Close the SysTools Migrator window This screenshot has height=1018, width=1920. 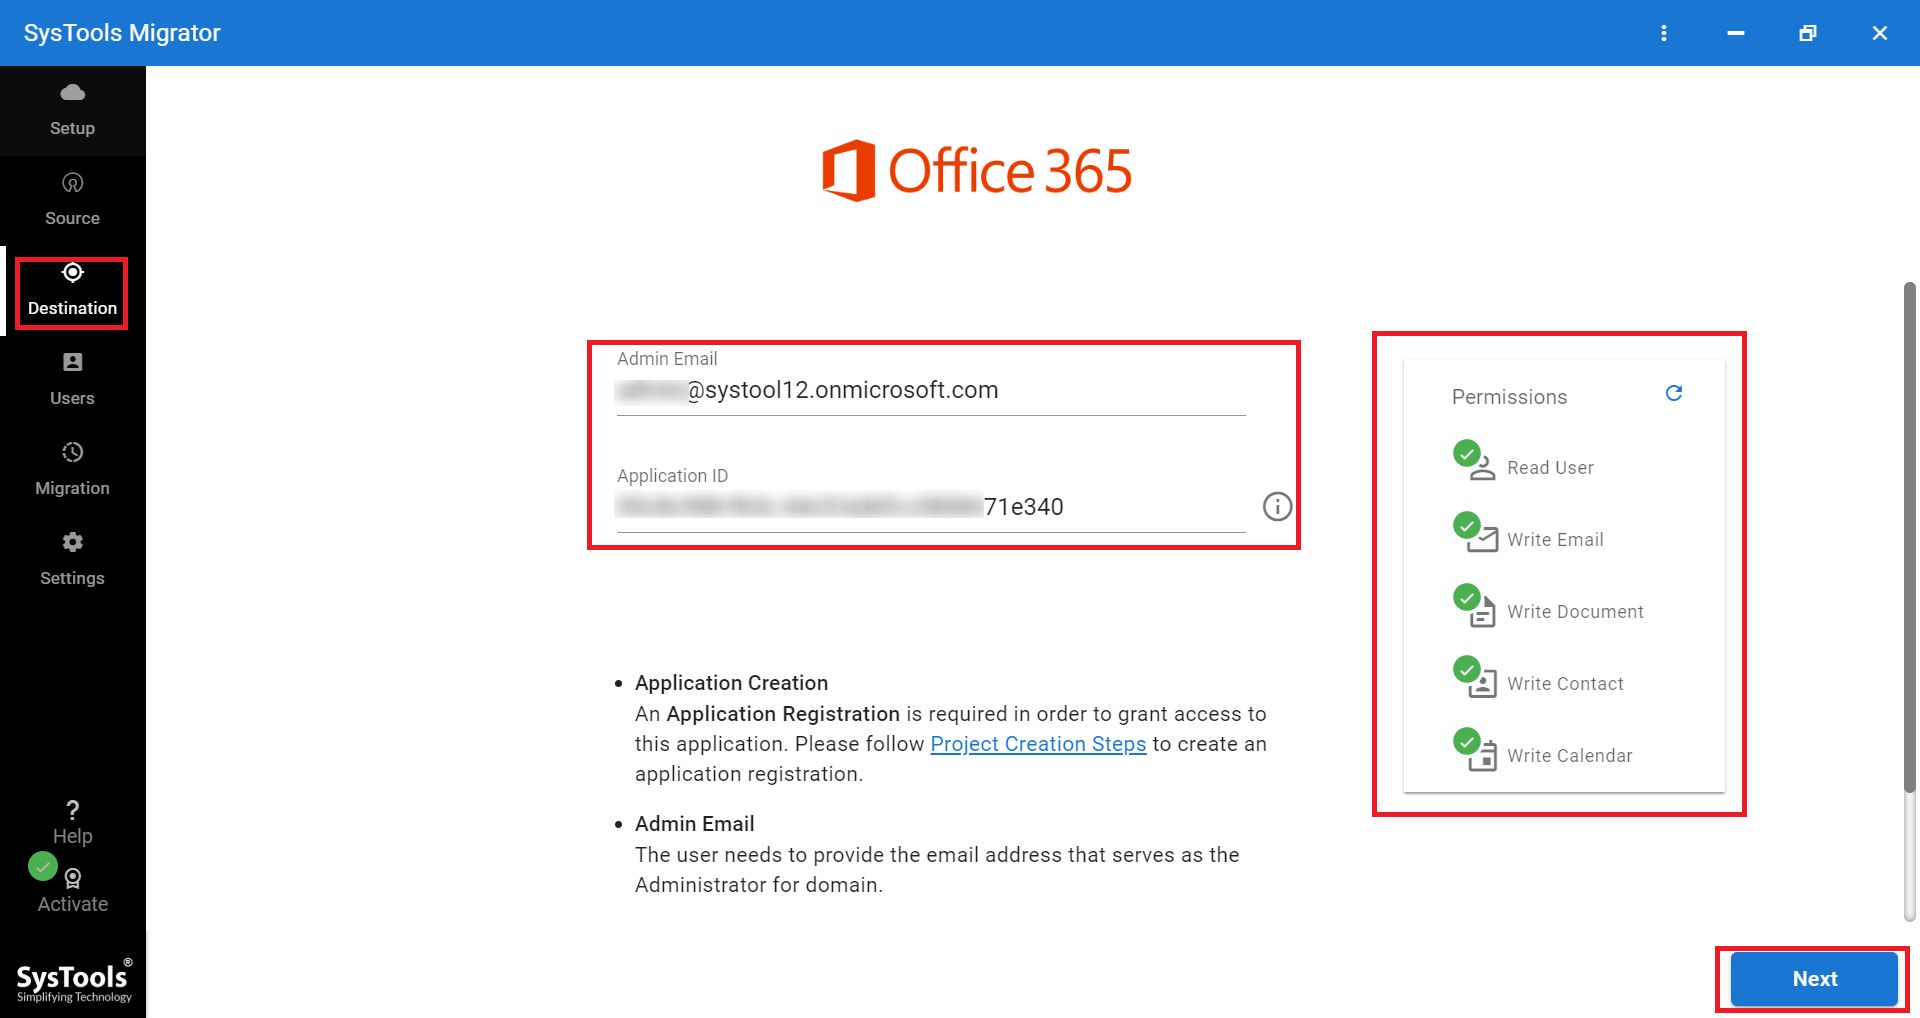pos(1880,33)
